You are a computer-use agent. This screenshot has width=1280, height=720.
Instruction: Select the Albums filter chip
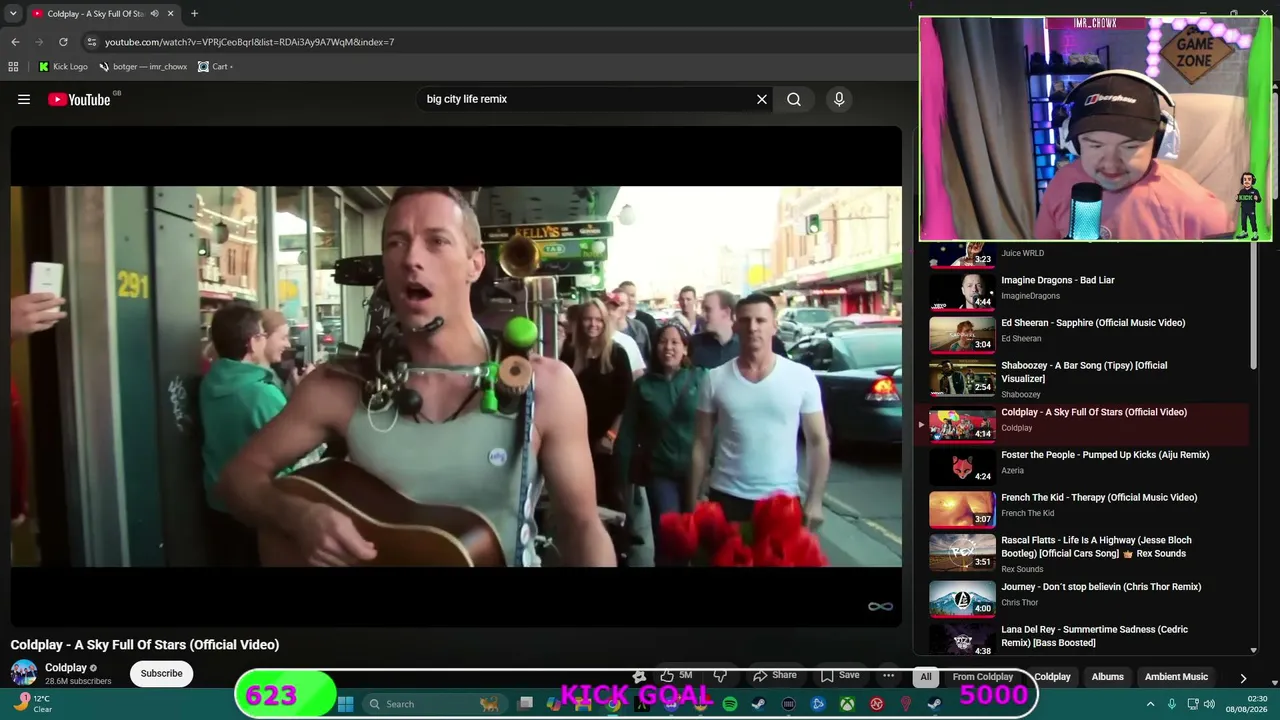pos(1108,677)
